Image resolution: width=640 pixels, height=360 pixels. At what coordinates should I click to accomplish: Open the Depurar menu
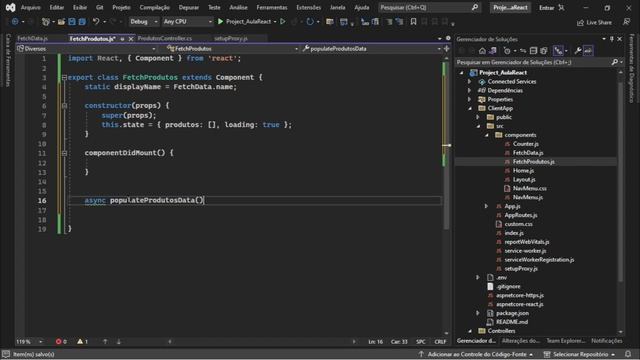click(189, 7)
